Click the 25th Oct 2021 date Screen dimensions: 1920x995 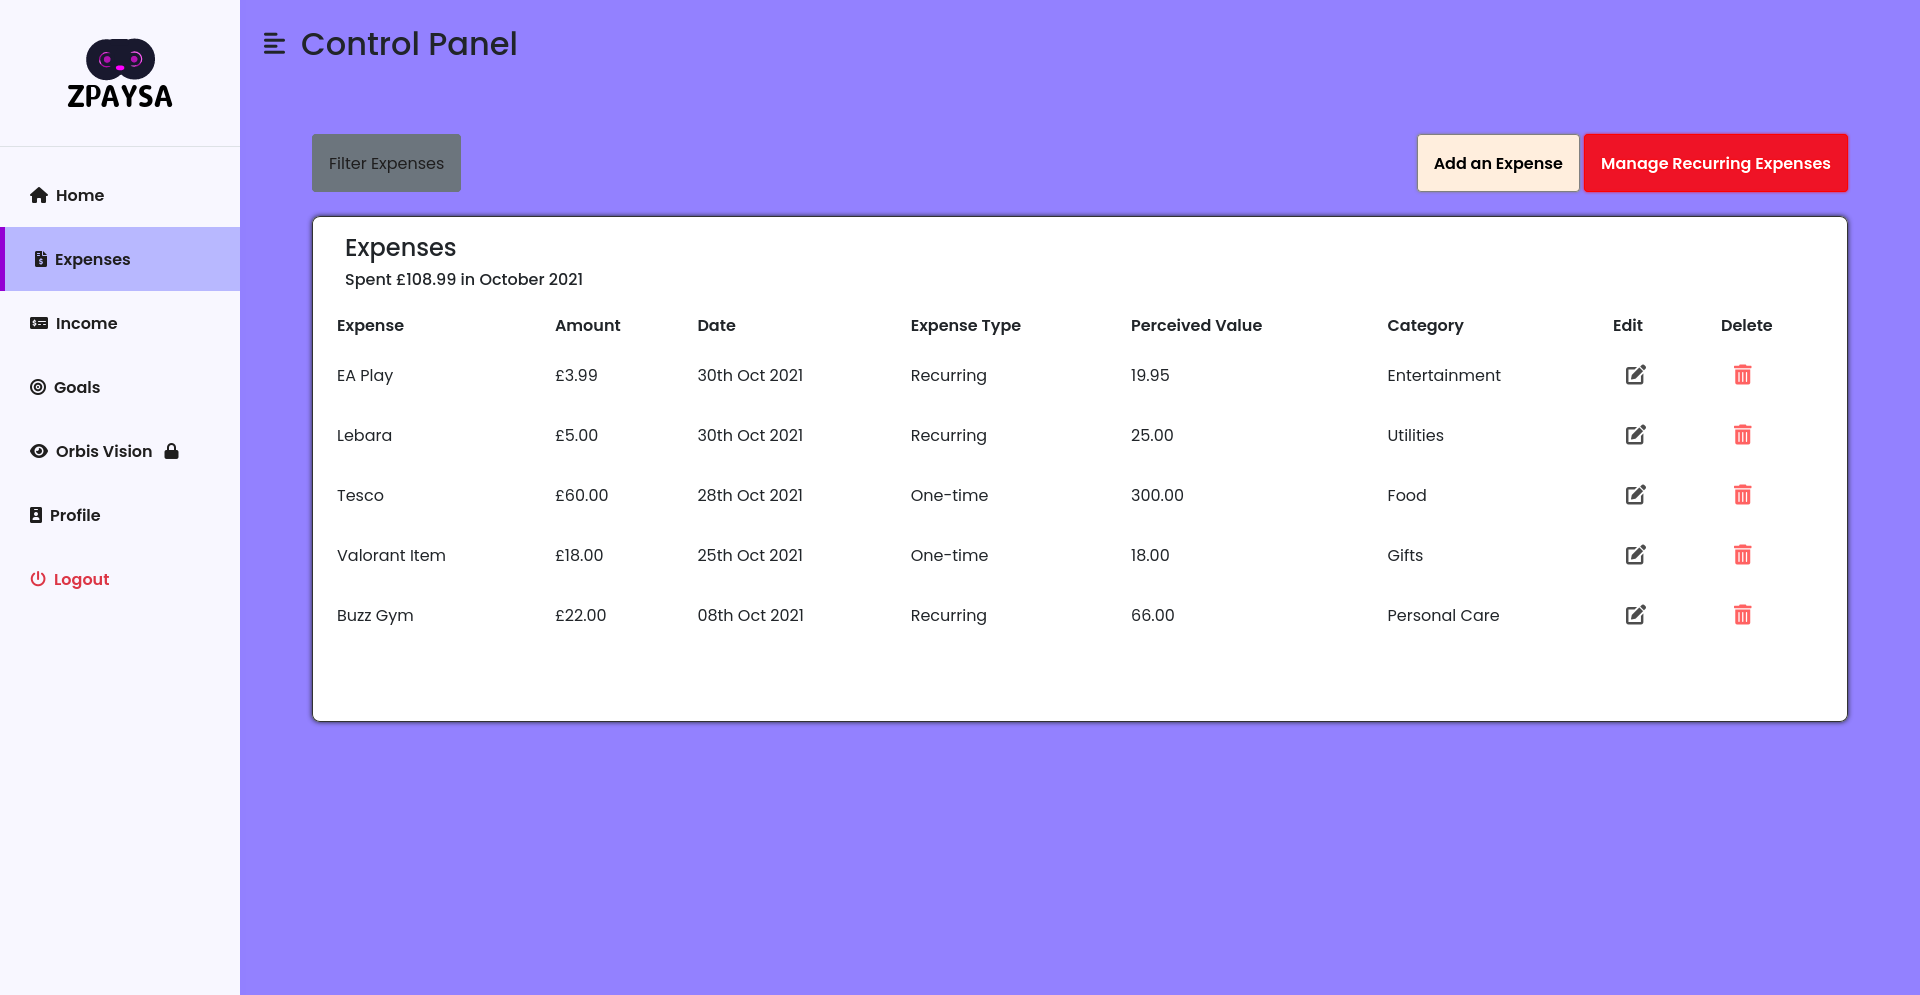click(750, 555)
